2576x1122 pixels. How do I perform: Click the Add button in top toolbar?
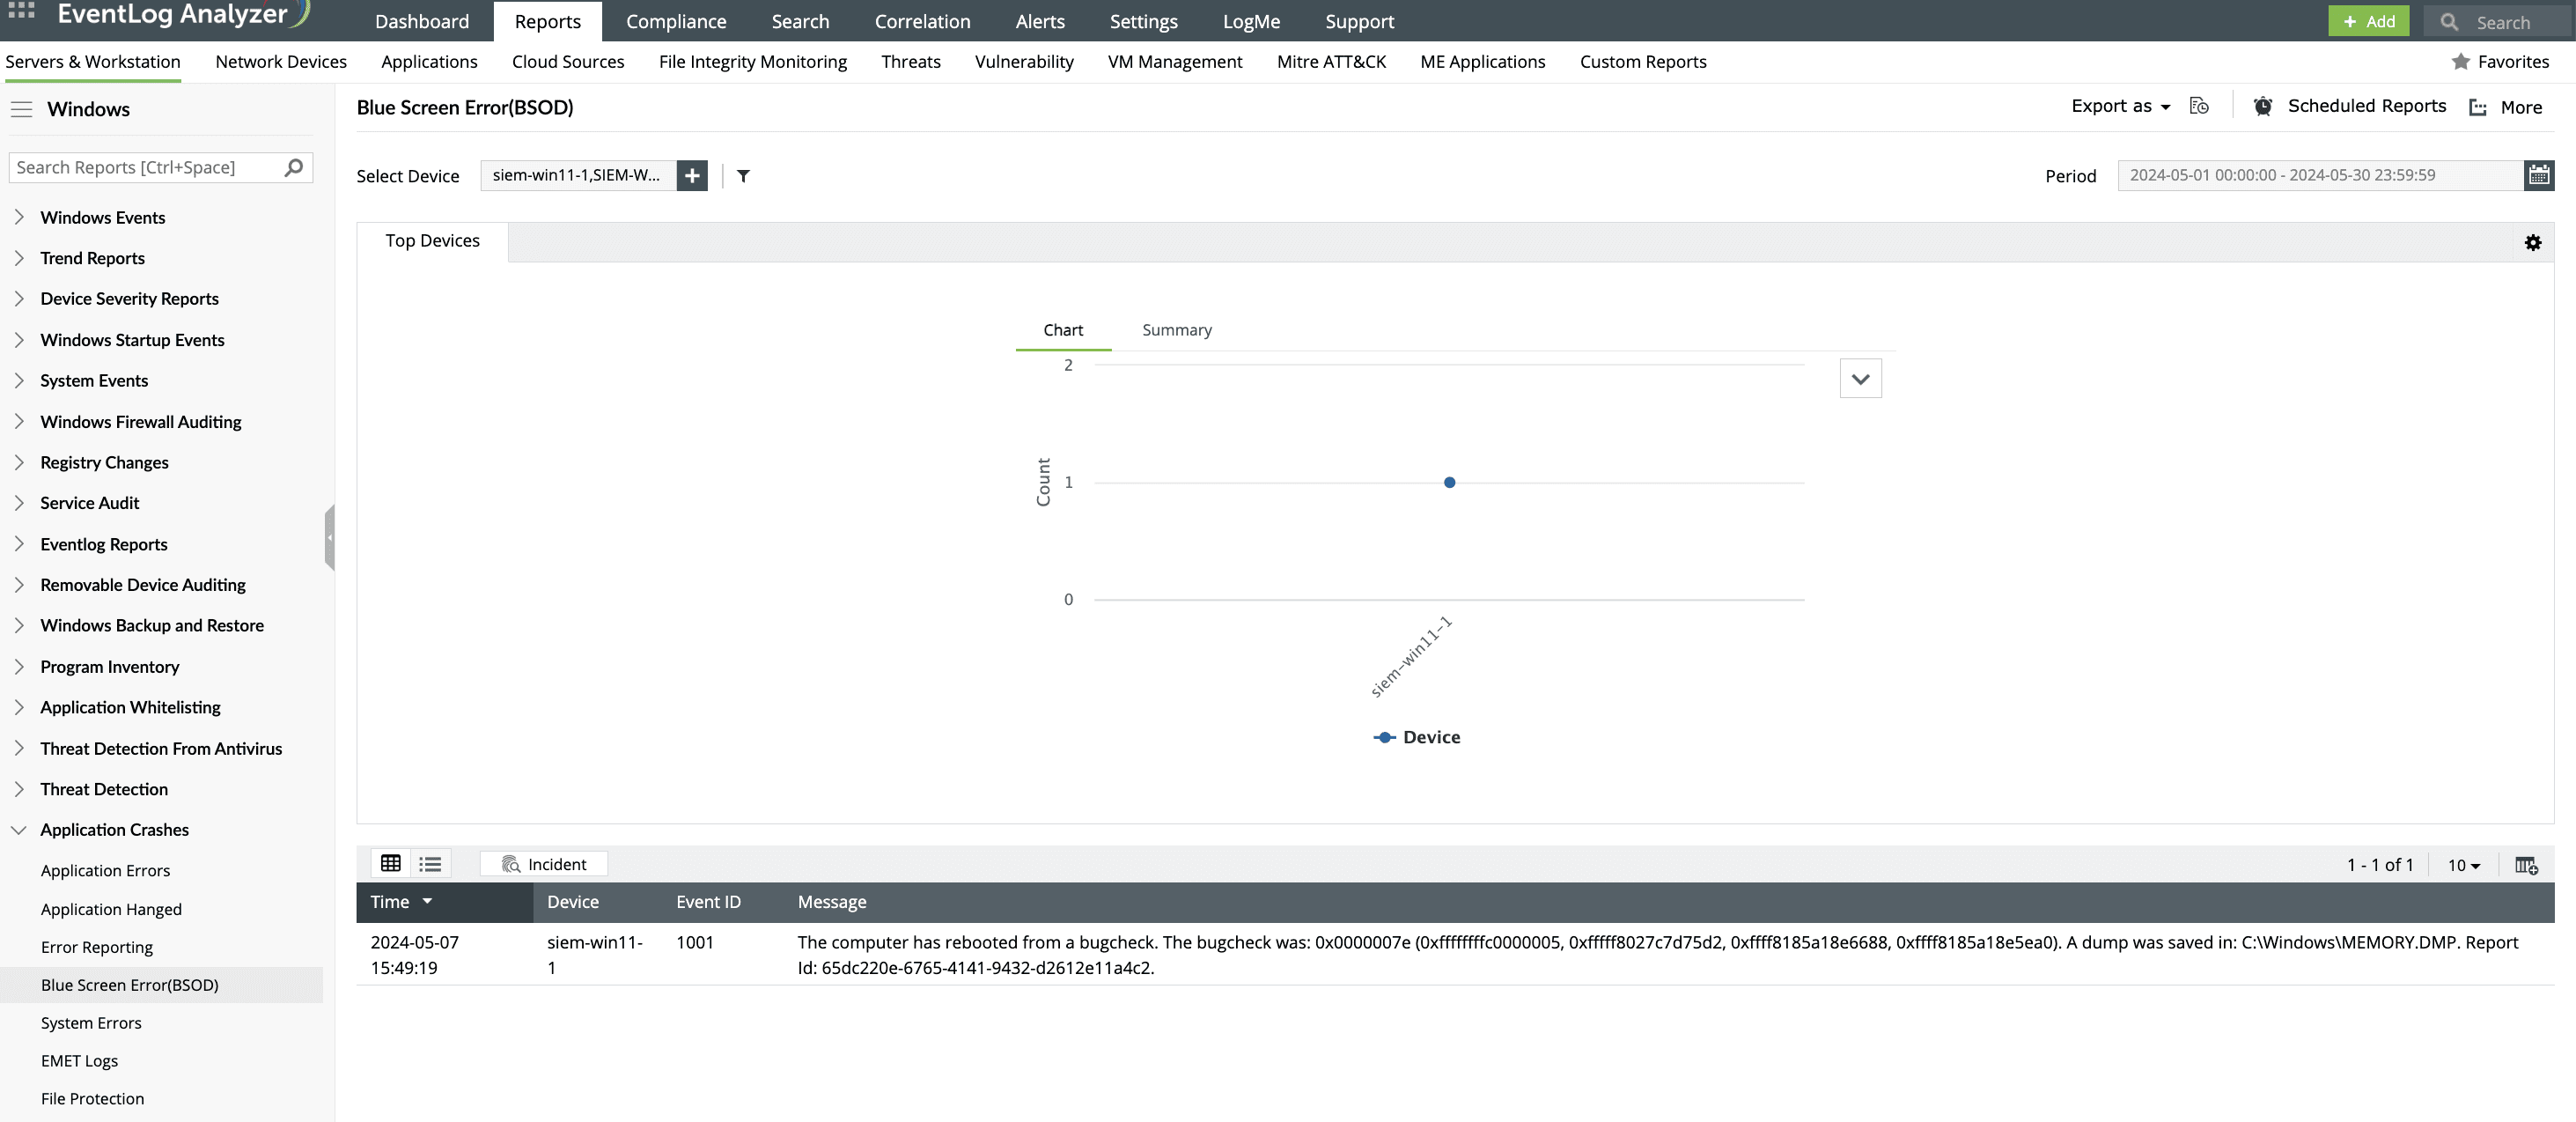pos(2367,19)
